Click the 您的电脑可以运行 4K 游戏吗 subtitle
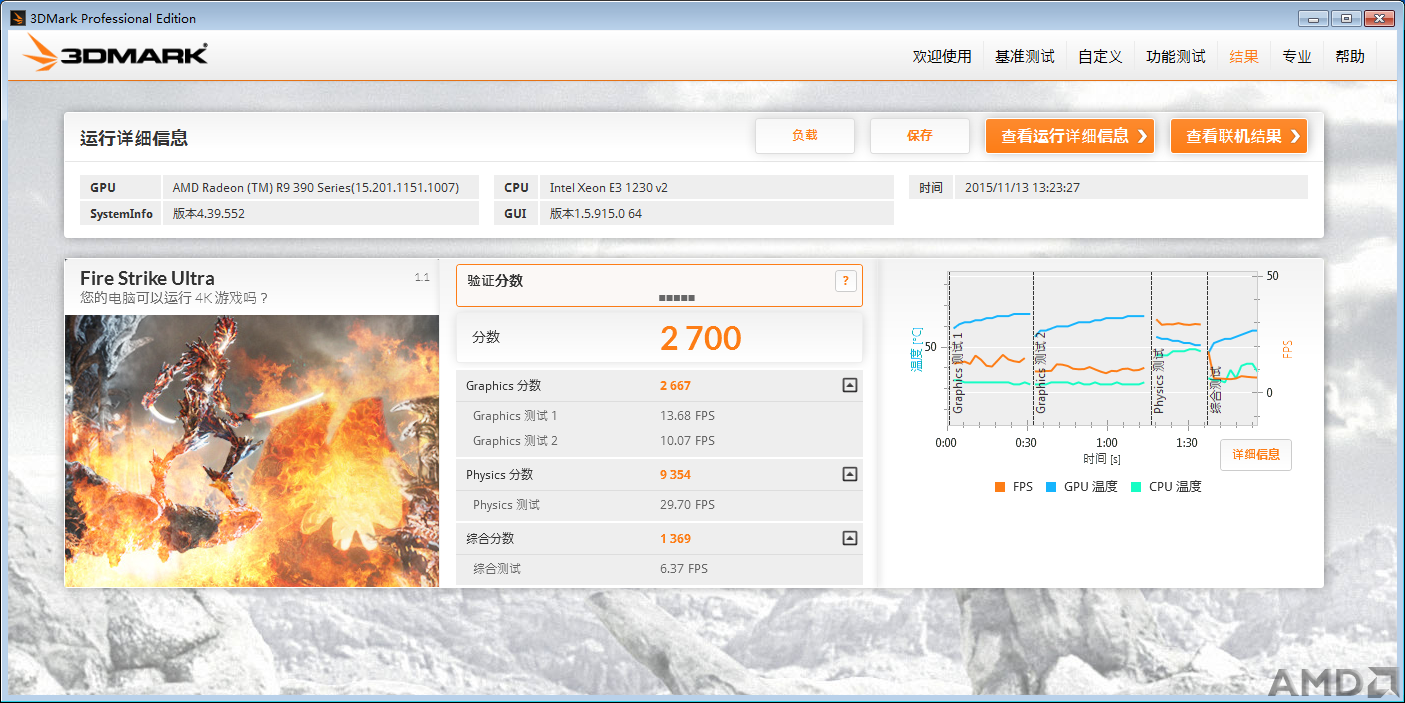The height and width of the screenshot is (703, 1405). 174,298
